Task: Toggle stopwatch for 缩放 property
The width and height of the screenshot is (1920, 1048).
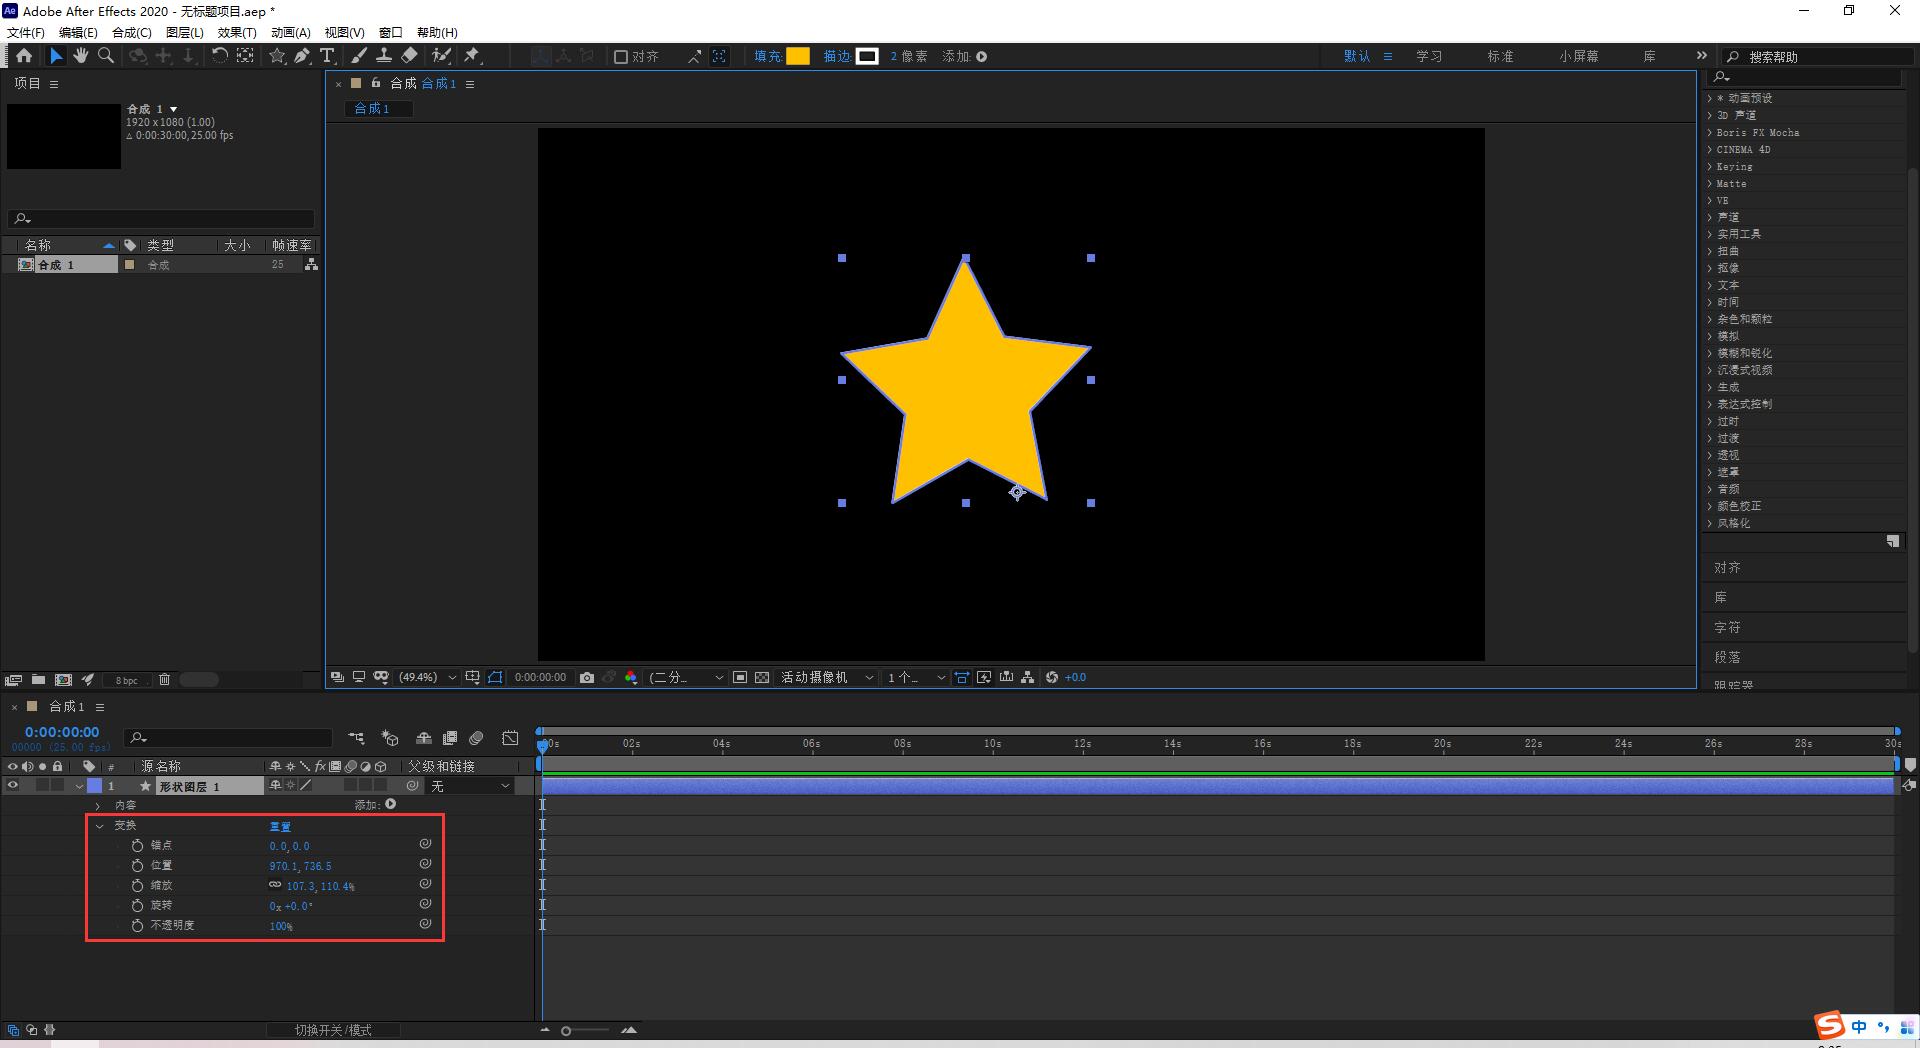Action: (138, 886)
